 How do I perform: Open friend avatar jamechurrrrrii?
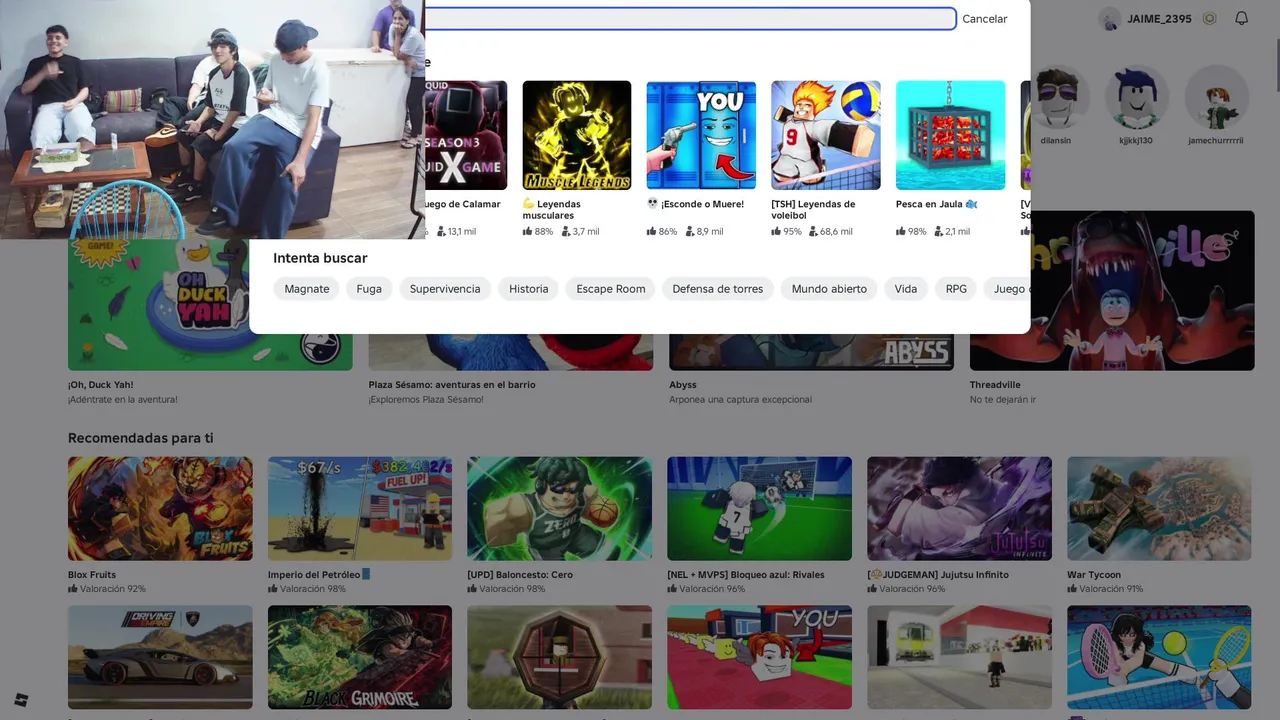click(x=1216, y=98)
